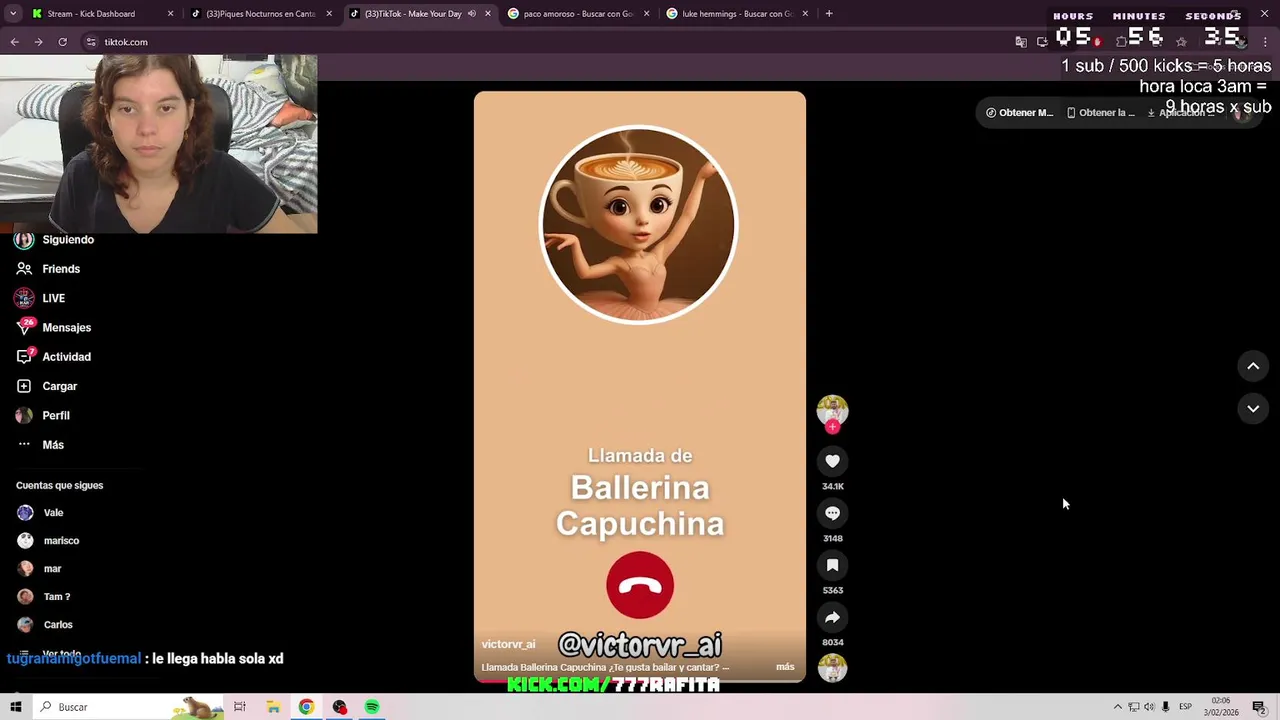Open site information icon in address bar

click(91, 42)
